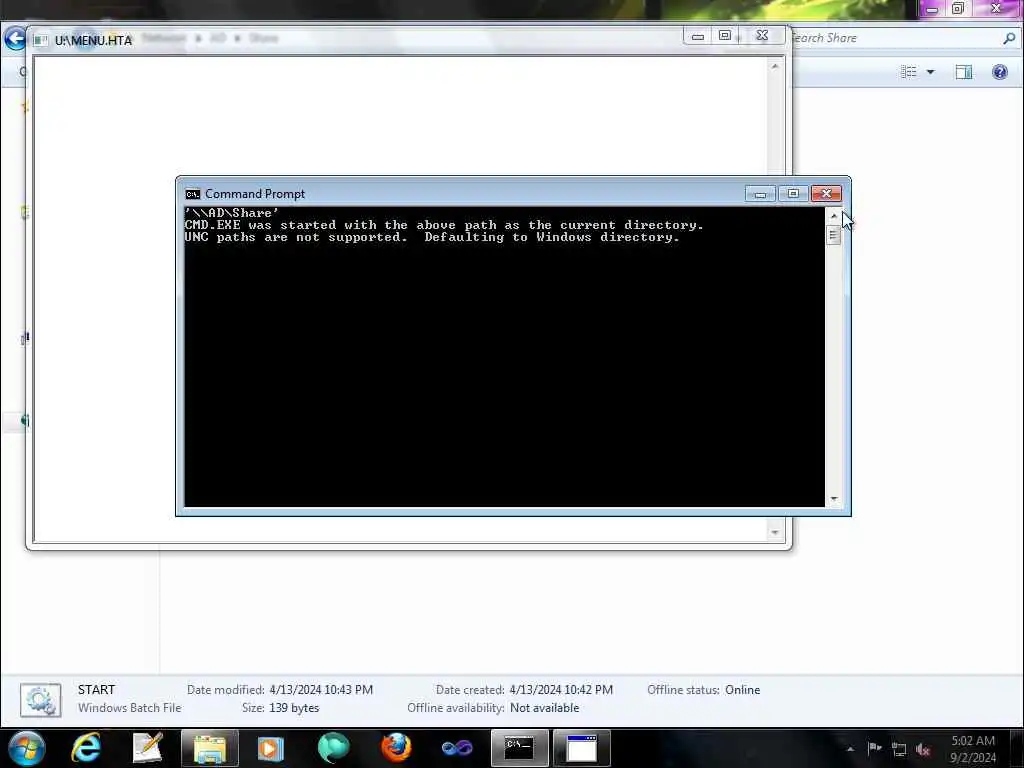Screen dimensions: 1024x768
Task: Restore the purple top-right window
Action: click(957, 9)
